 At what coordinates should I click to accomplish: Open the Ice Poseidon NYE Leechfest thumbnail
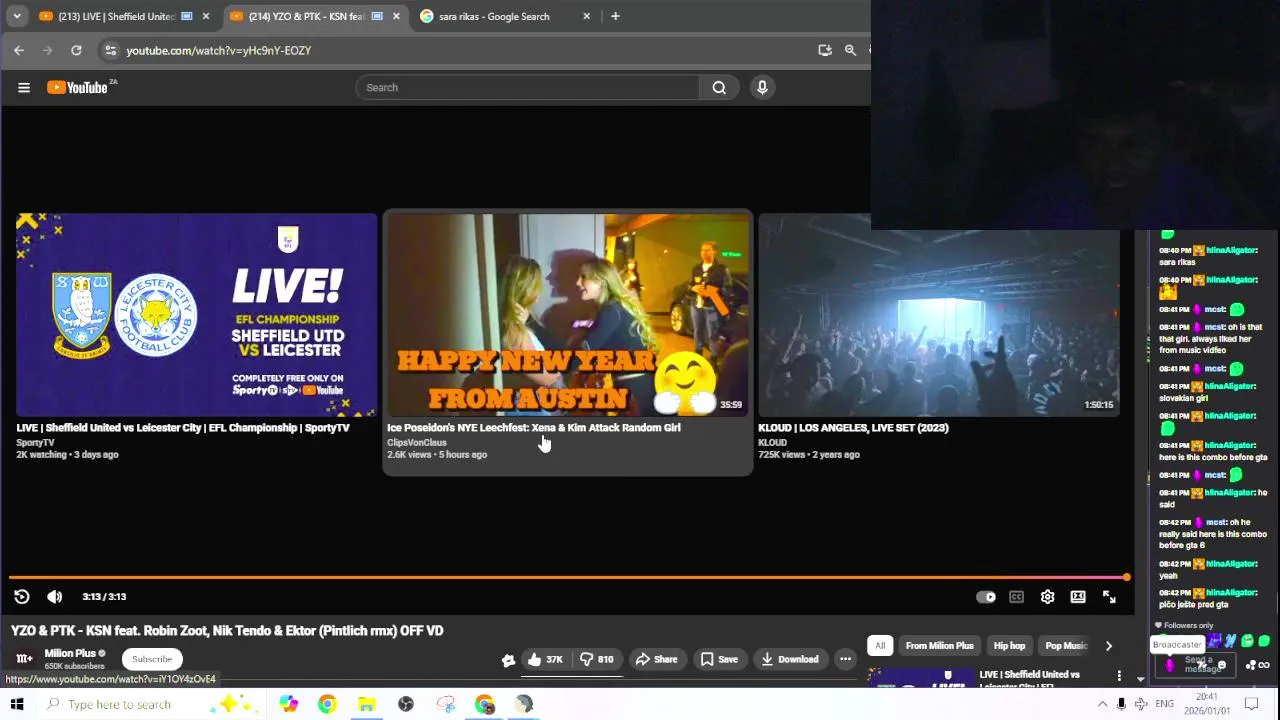tap(568, 315)
